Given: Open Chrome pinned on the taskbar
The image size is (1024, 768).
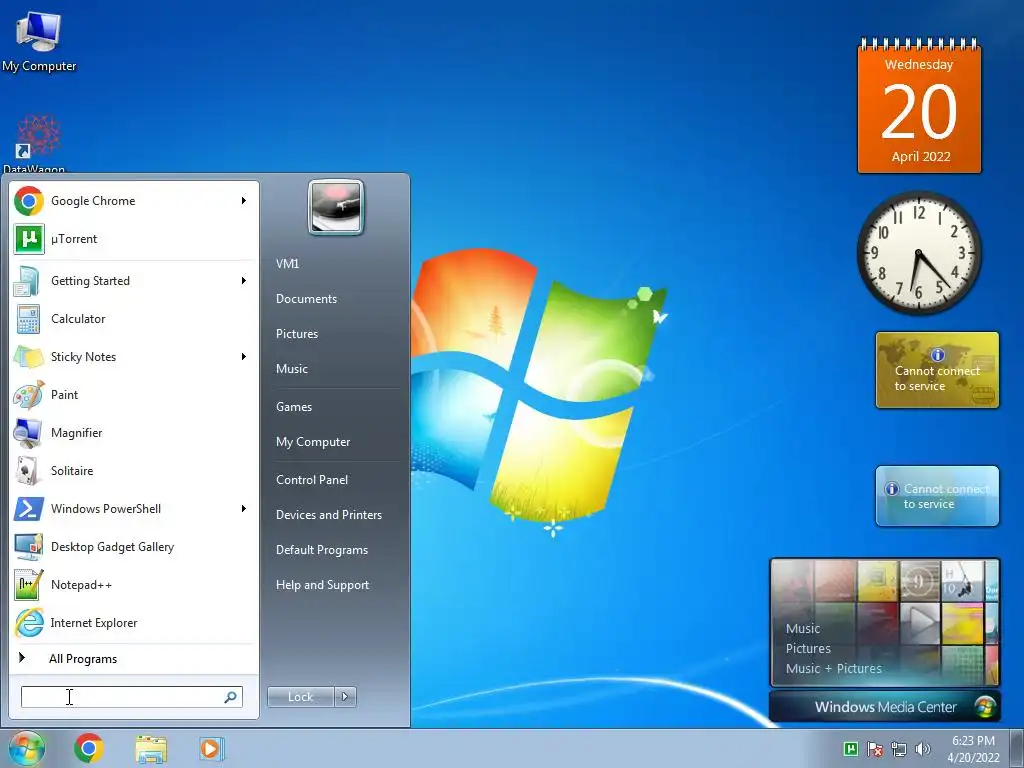Looking at the screenshot, I should [x=89, y=748].
